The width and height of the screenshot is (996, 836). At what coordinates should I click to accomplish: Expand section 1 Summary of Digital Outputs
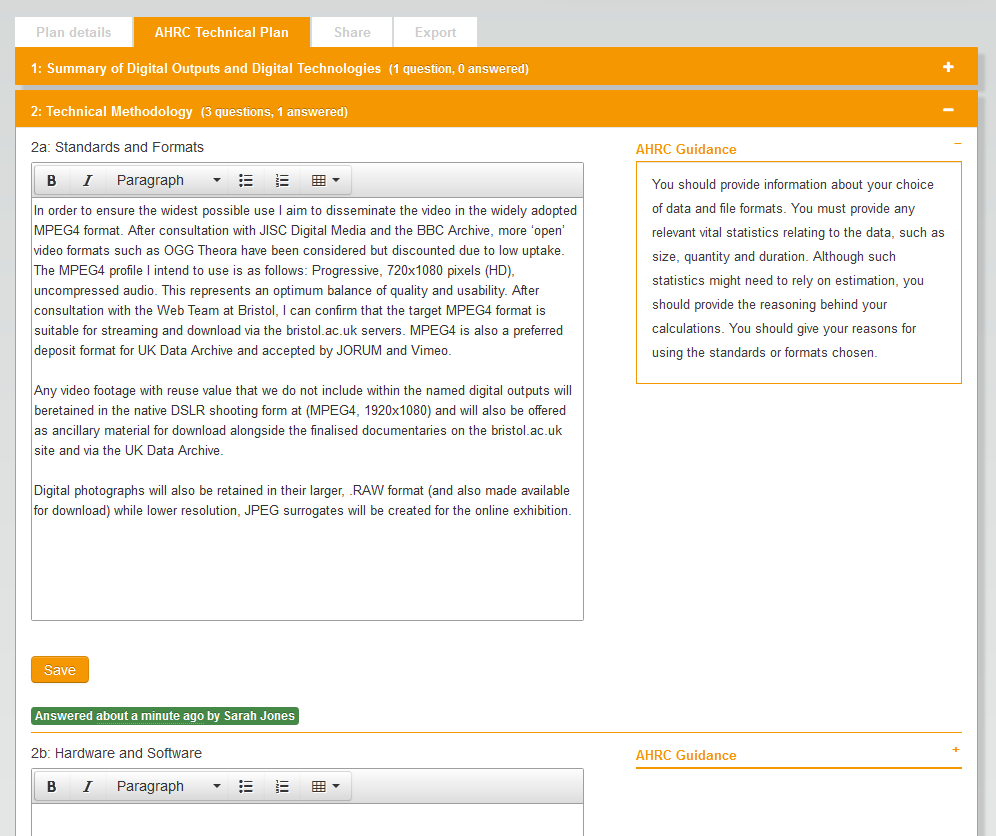click(948, 68)
